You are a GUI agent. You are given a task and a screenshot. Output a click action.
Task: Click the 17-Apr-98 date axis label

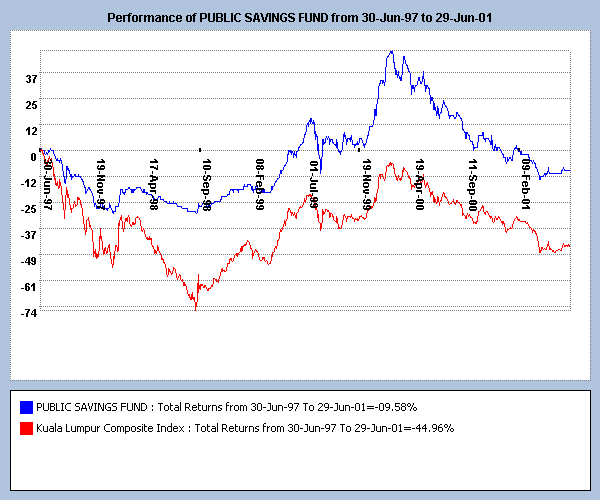[153, 184]
